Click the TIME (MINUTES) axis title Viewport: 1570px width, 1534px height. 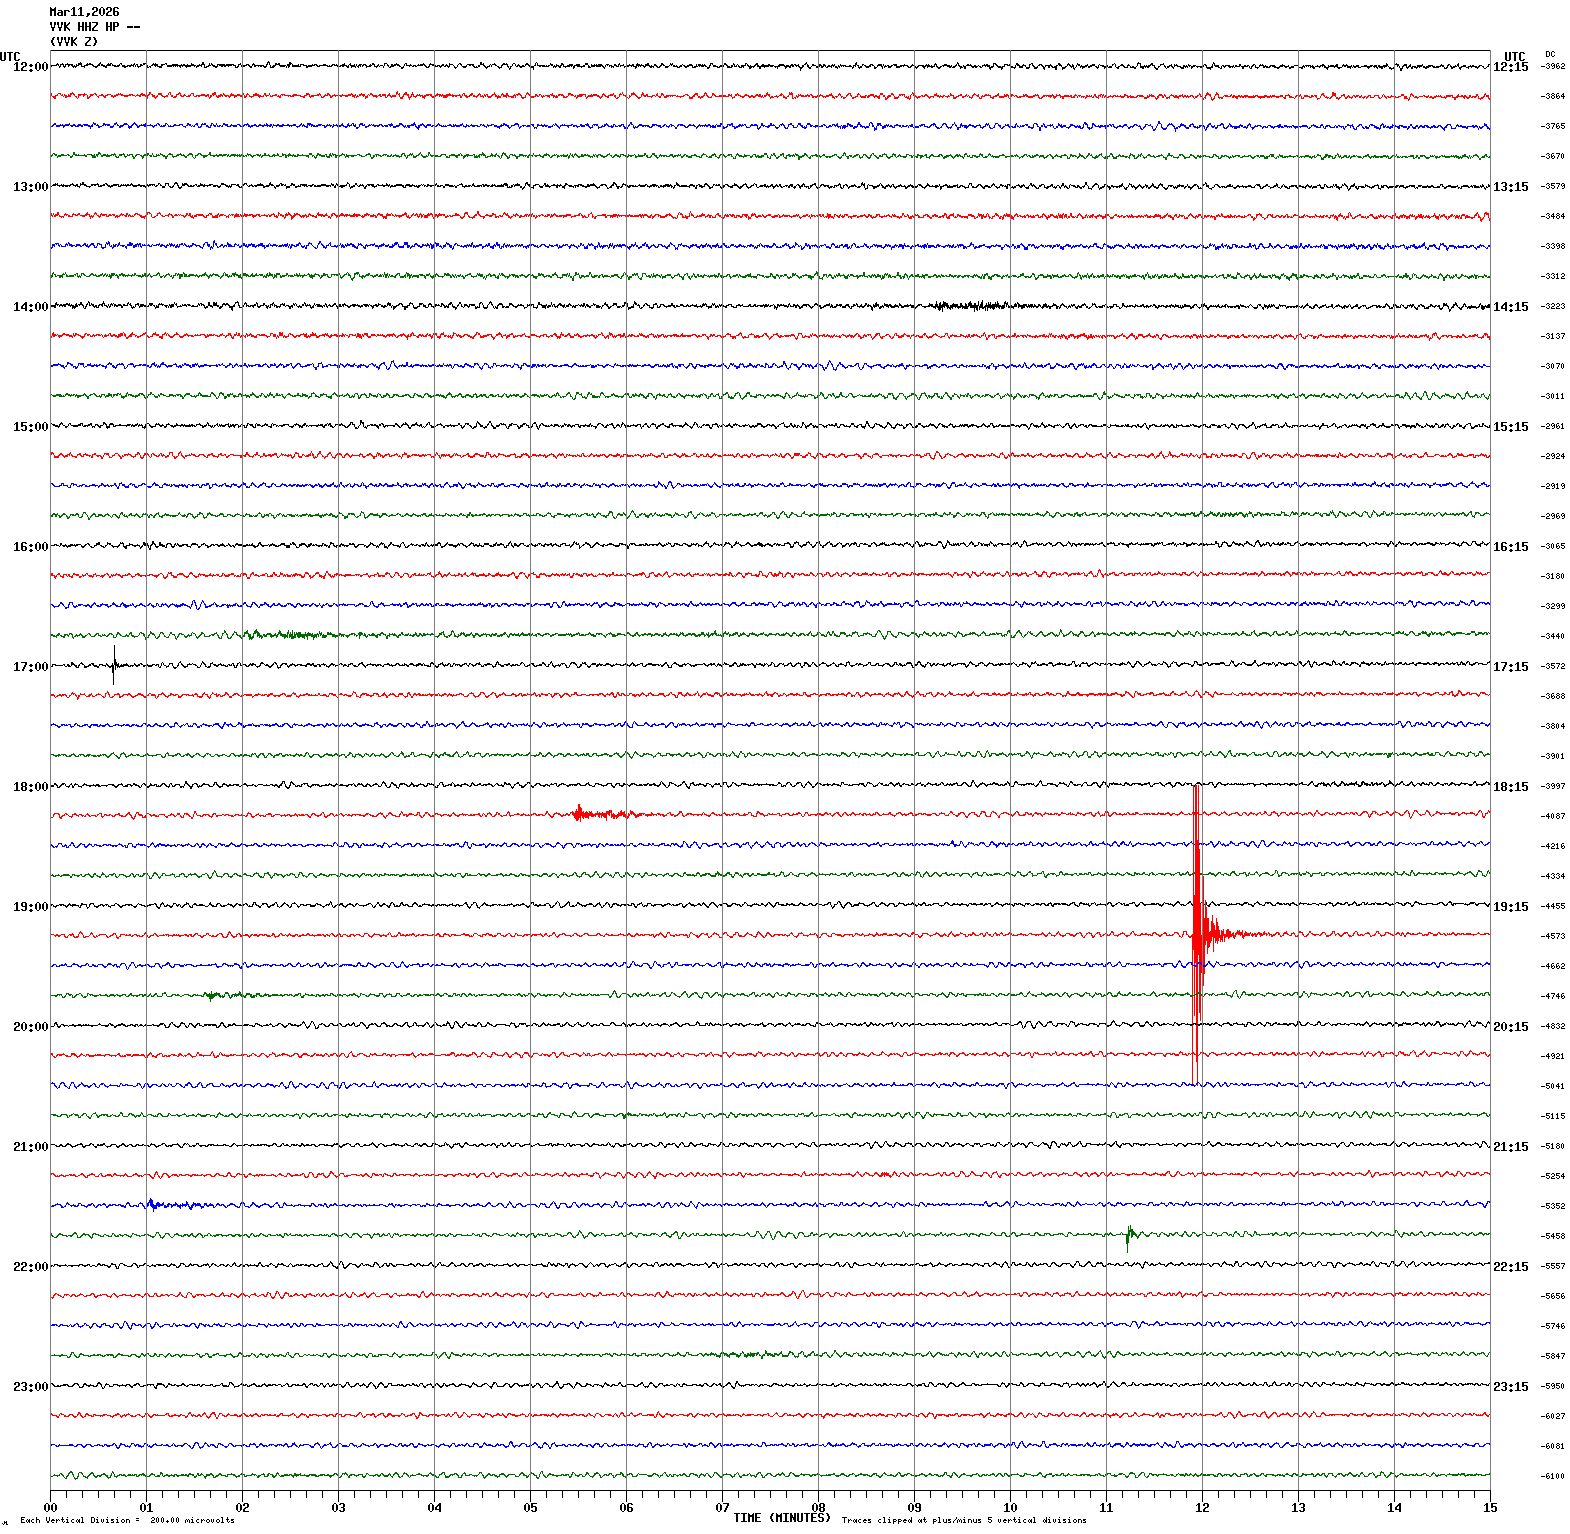pyautogui.click(x=781, y=1517)
